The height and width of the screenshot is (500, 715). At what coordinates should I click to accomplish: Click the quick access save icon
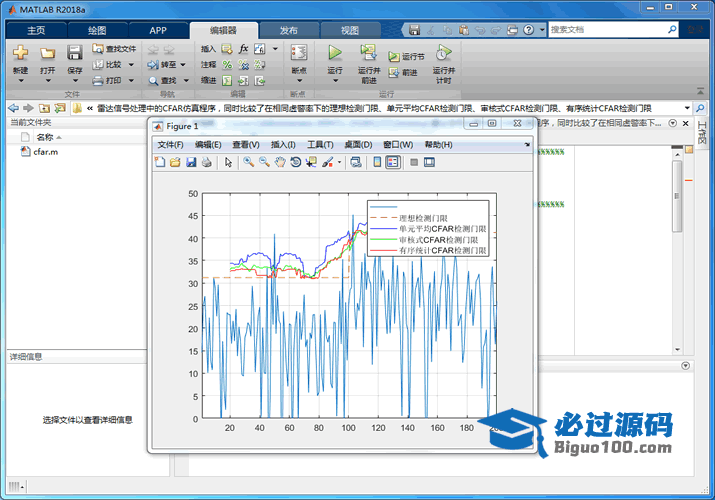click(x=414, y=30)
